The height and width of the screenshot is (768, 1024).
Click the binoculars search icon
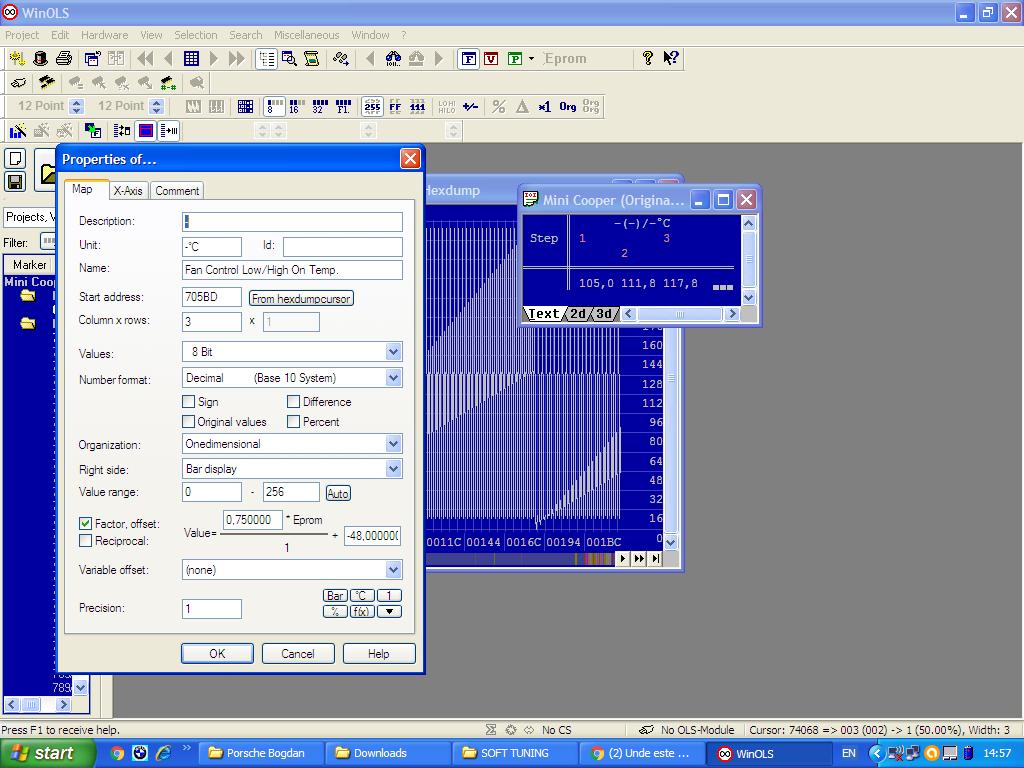click(x=393, y=59)
